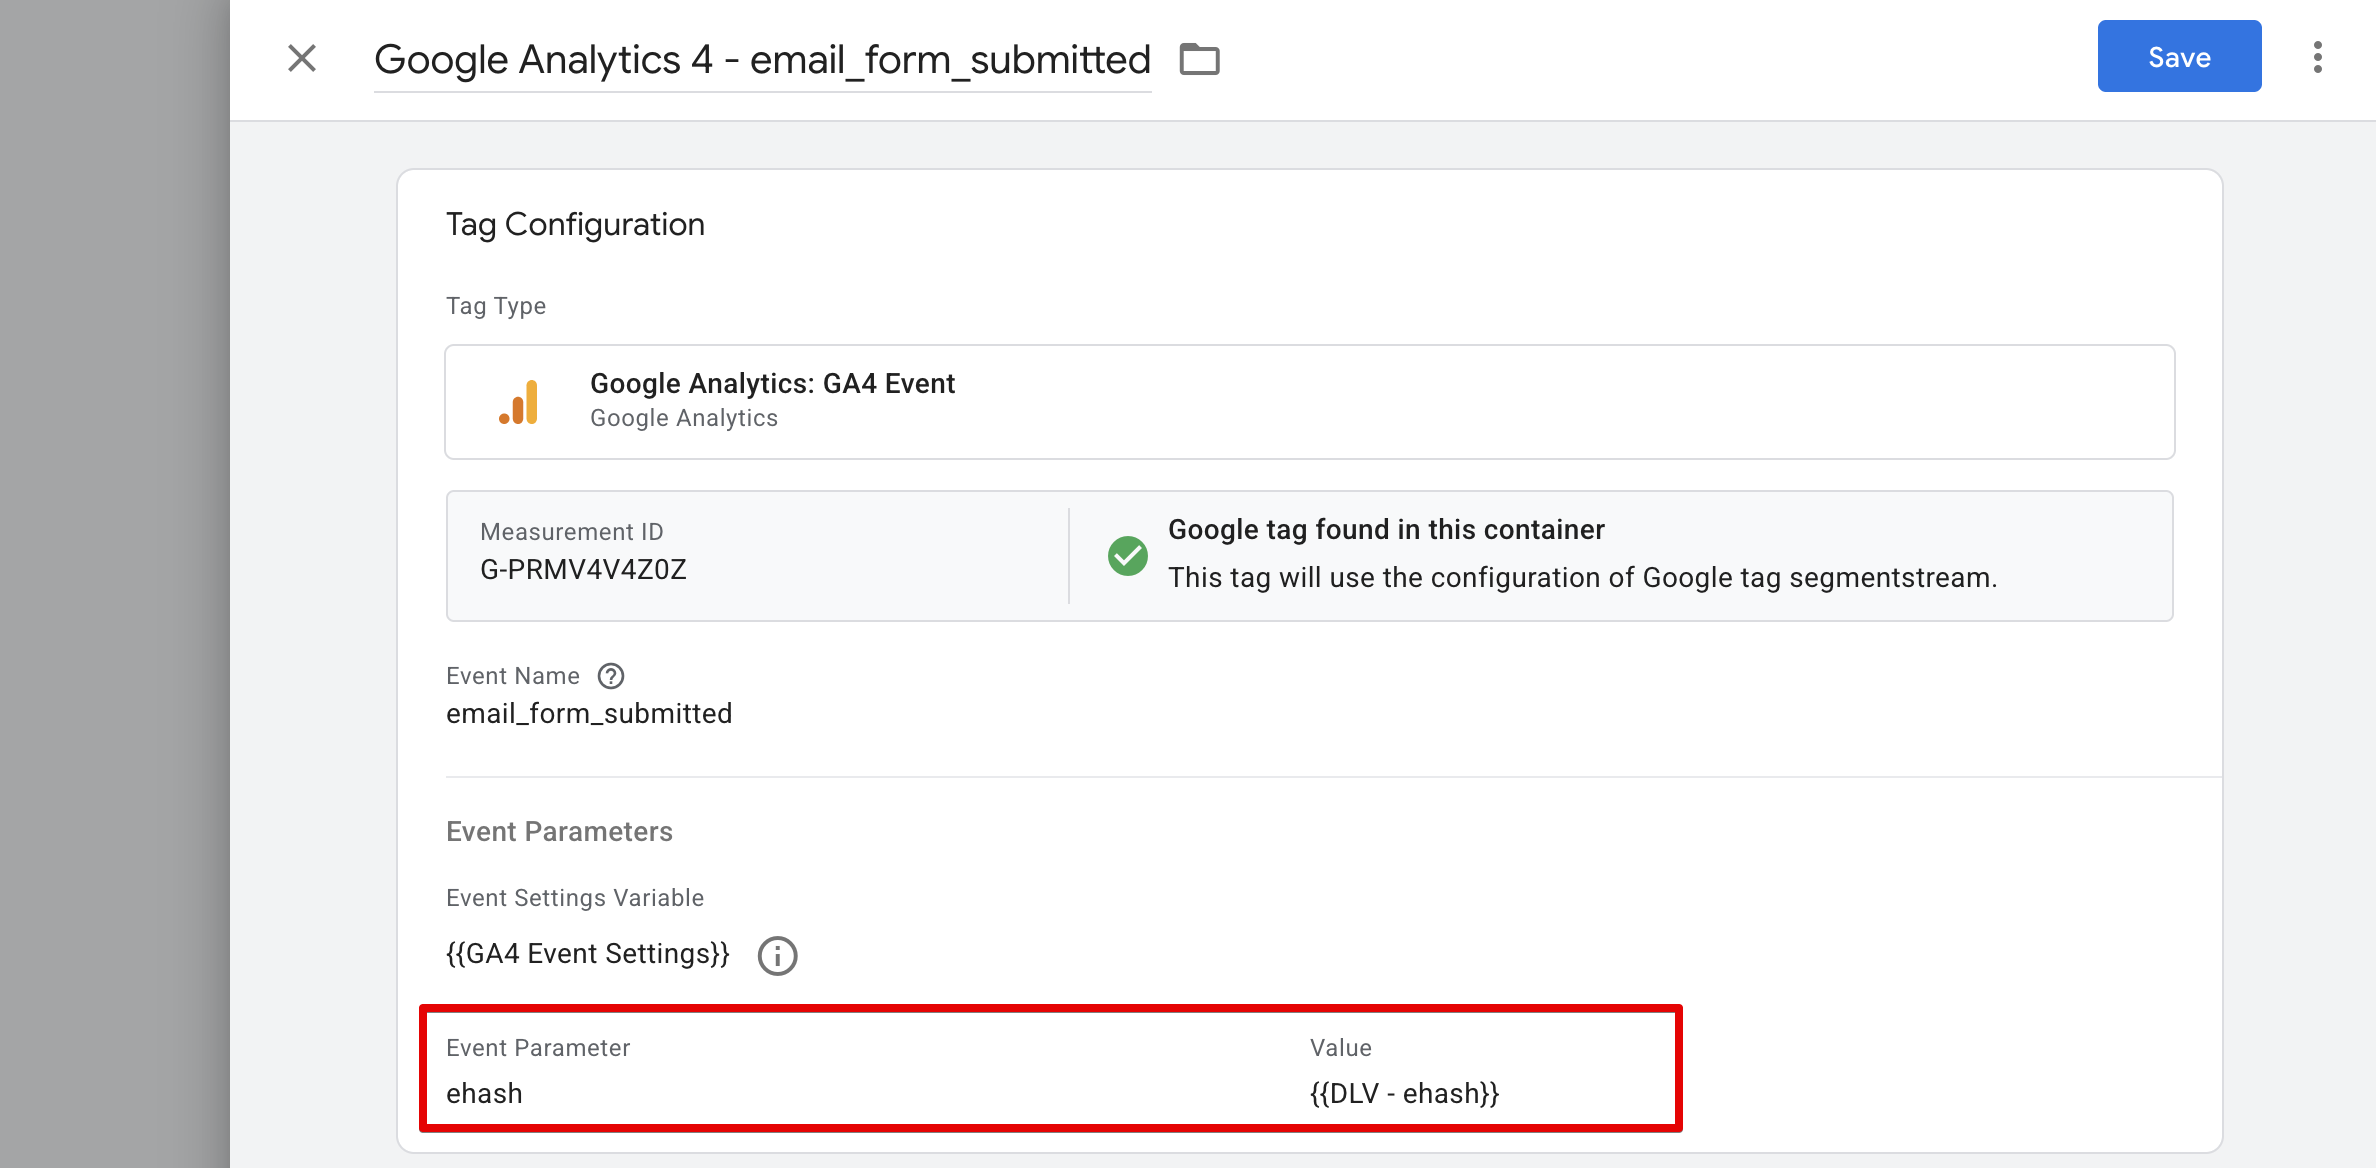Screen dimensions: 2376x1168
Task: Click the info icon beside GA4 Event Settings
Action: [777, 955]
